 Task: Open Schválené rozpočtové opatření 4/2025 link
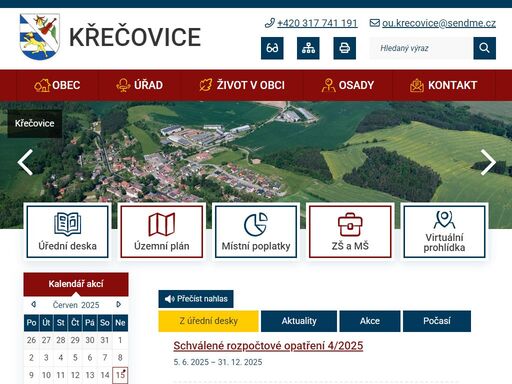[x=268, y=346]
